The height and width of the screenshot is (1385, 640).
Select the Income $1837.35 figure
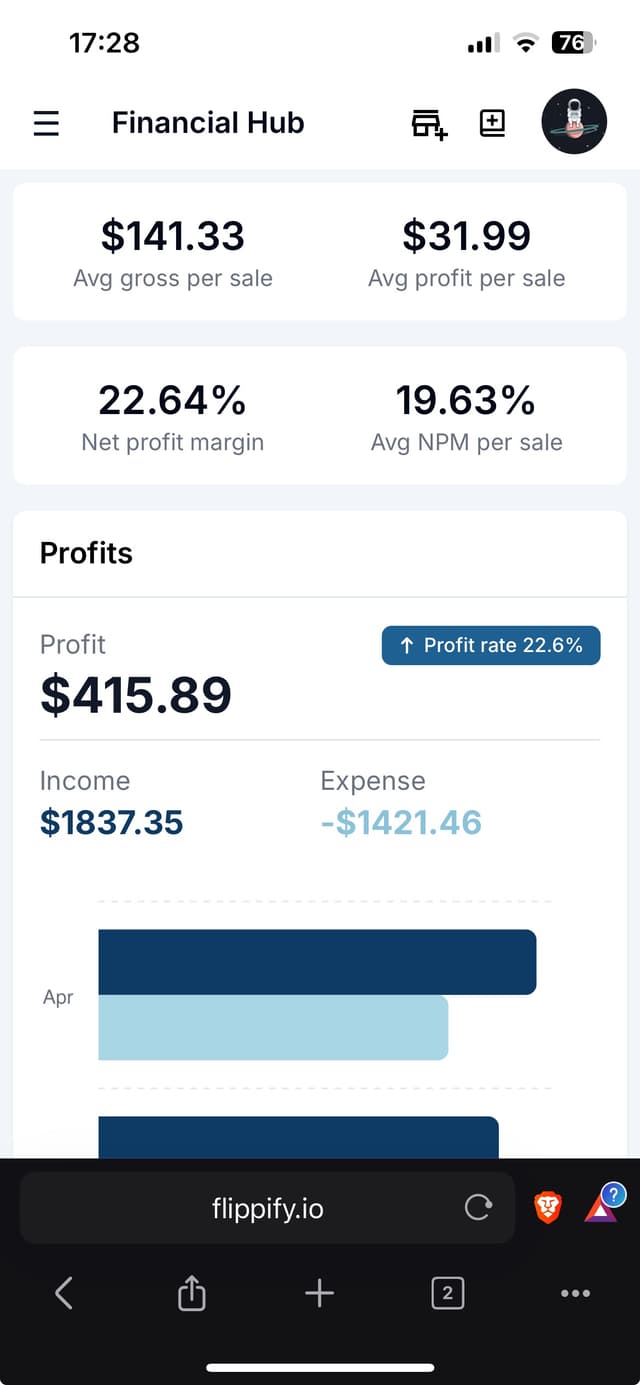110,821
